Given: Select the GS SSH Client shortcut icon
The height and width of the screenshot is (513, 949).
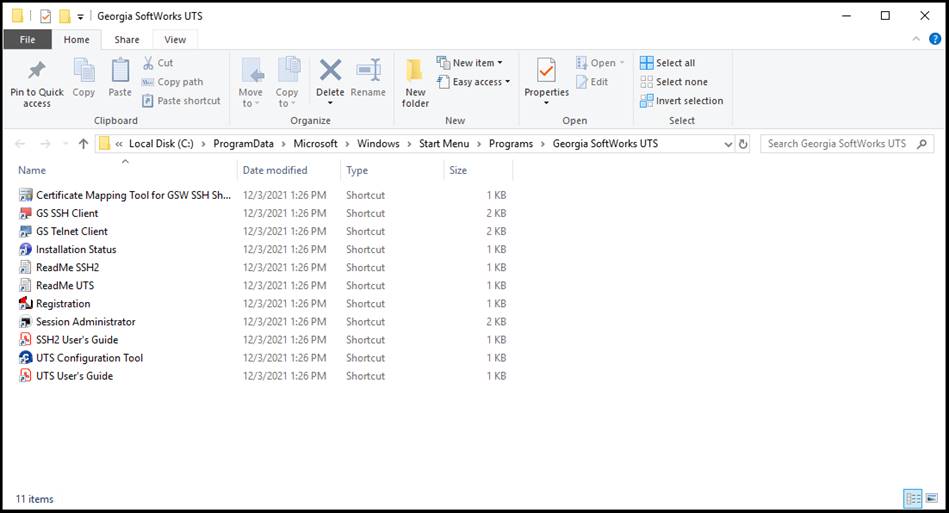Looking at the screenshot, I should tap(25, 213).
